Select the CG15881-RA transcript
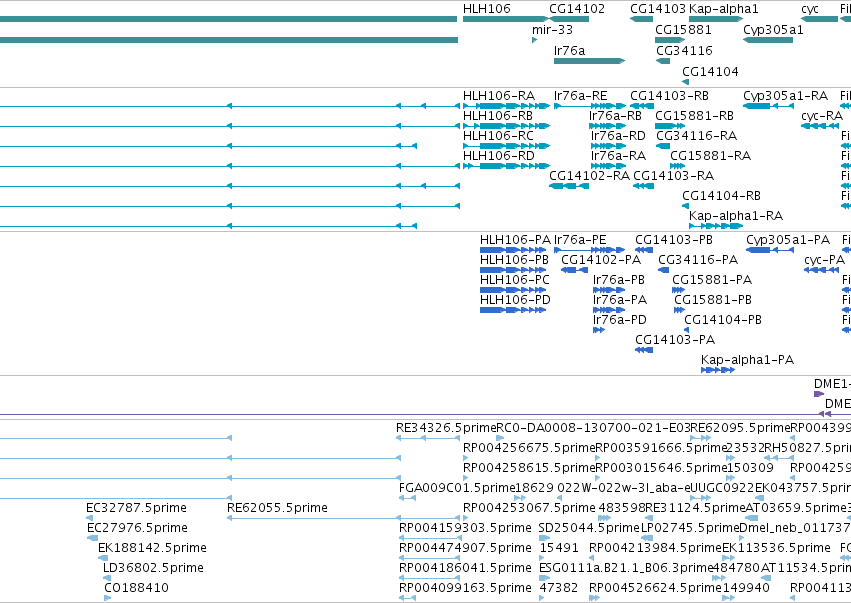The height and width of the screenshot is (603, 851). tap(677, 166)
